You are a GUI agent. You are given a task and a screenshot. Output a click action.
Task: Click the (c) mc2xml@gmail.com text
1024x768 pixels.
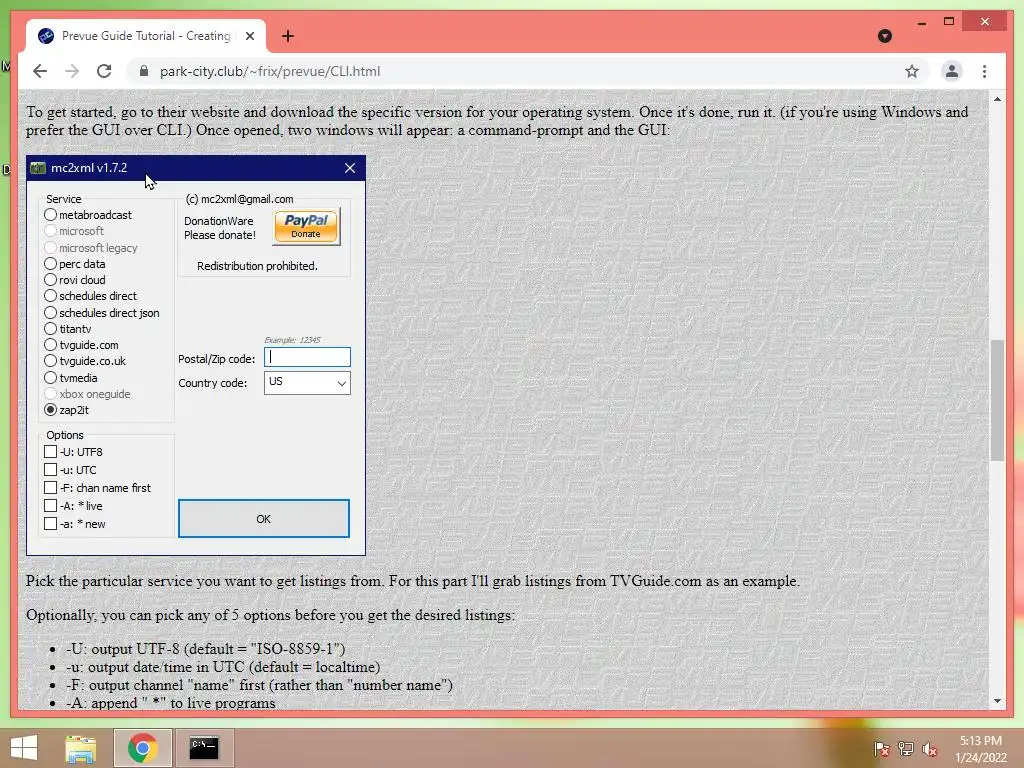click(x=240, y=199)
